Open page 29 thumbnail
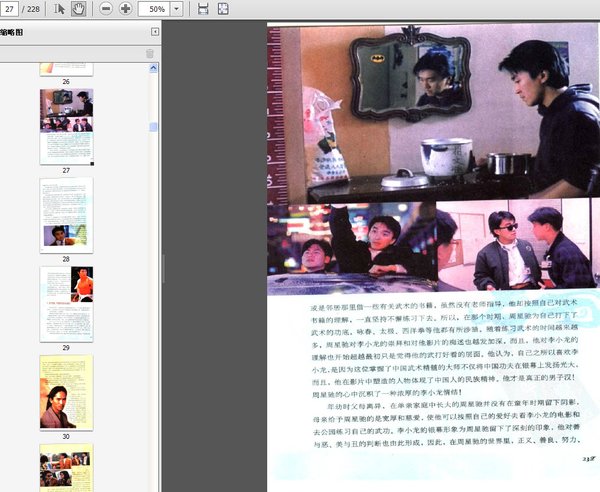 (67, 304)
